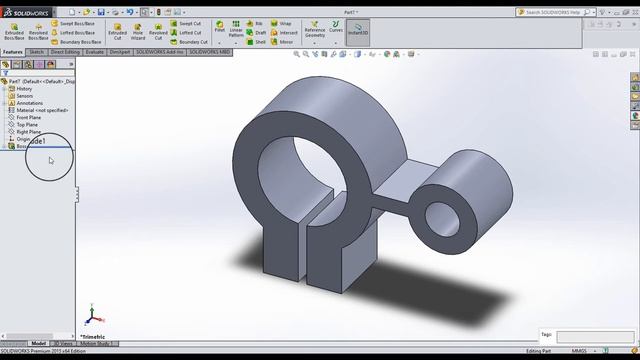Select the Right Plane
This screenshot has width=640, height=360.
[x=24, y=132]
